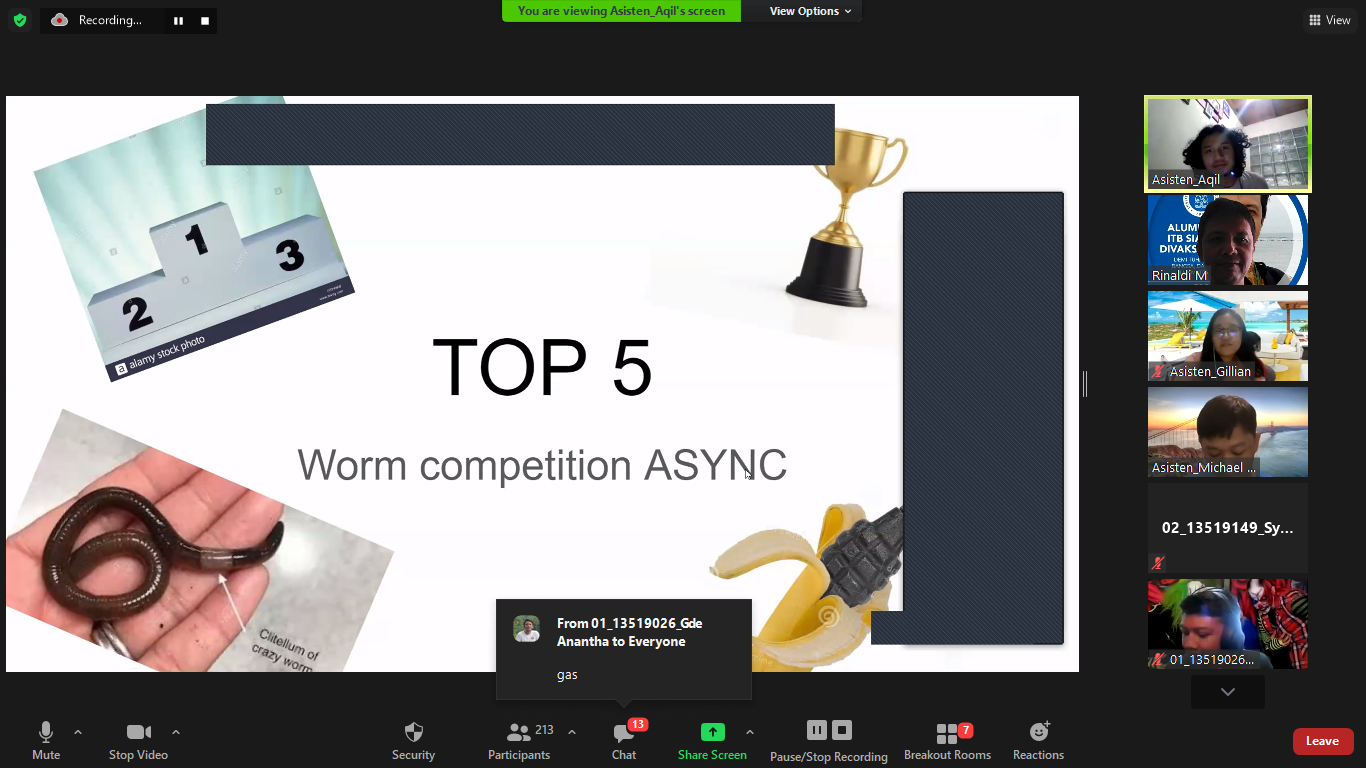Mute the microphone

[46, 741]
